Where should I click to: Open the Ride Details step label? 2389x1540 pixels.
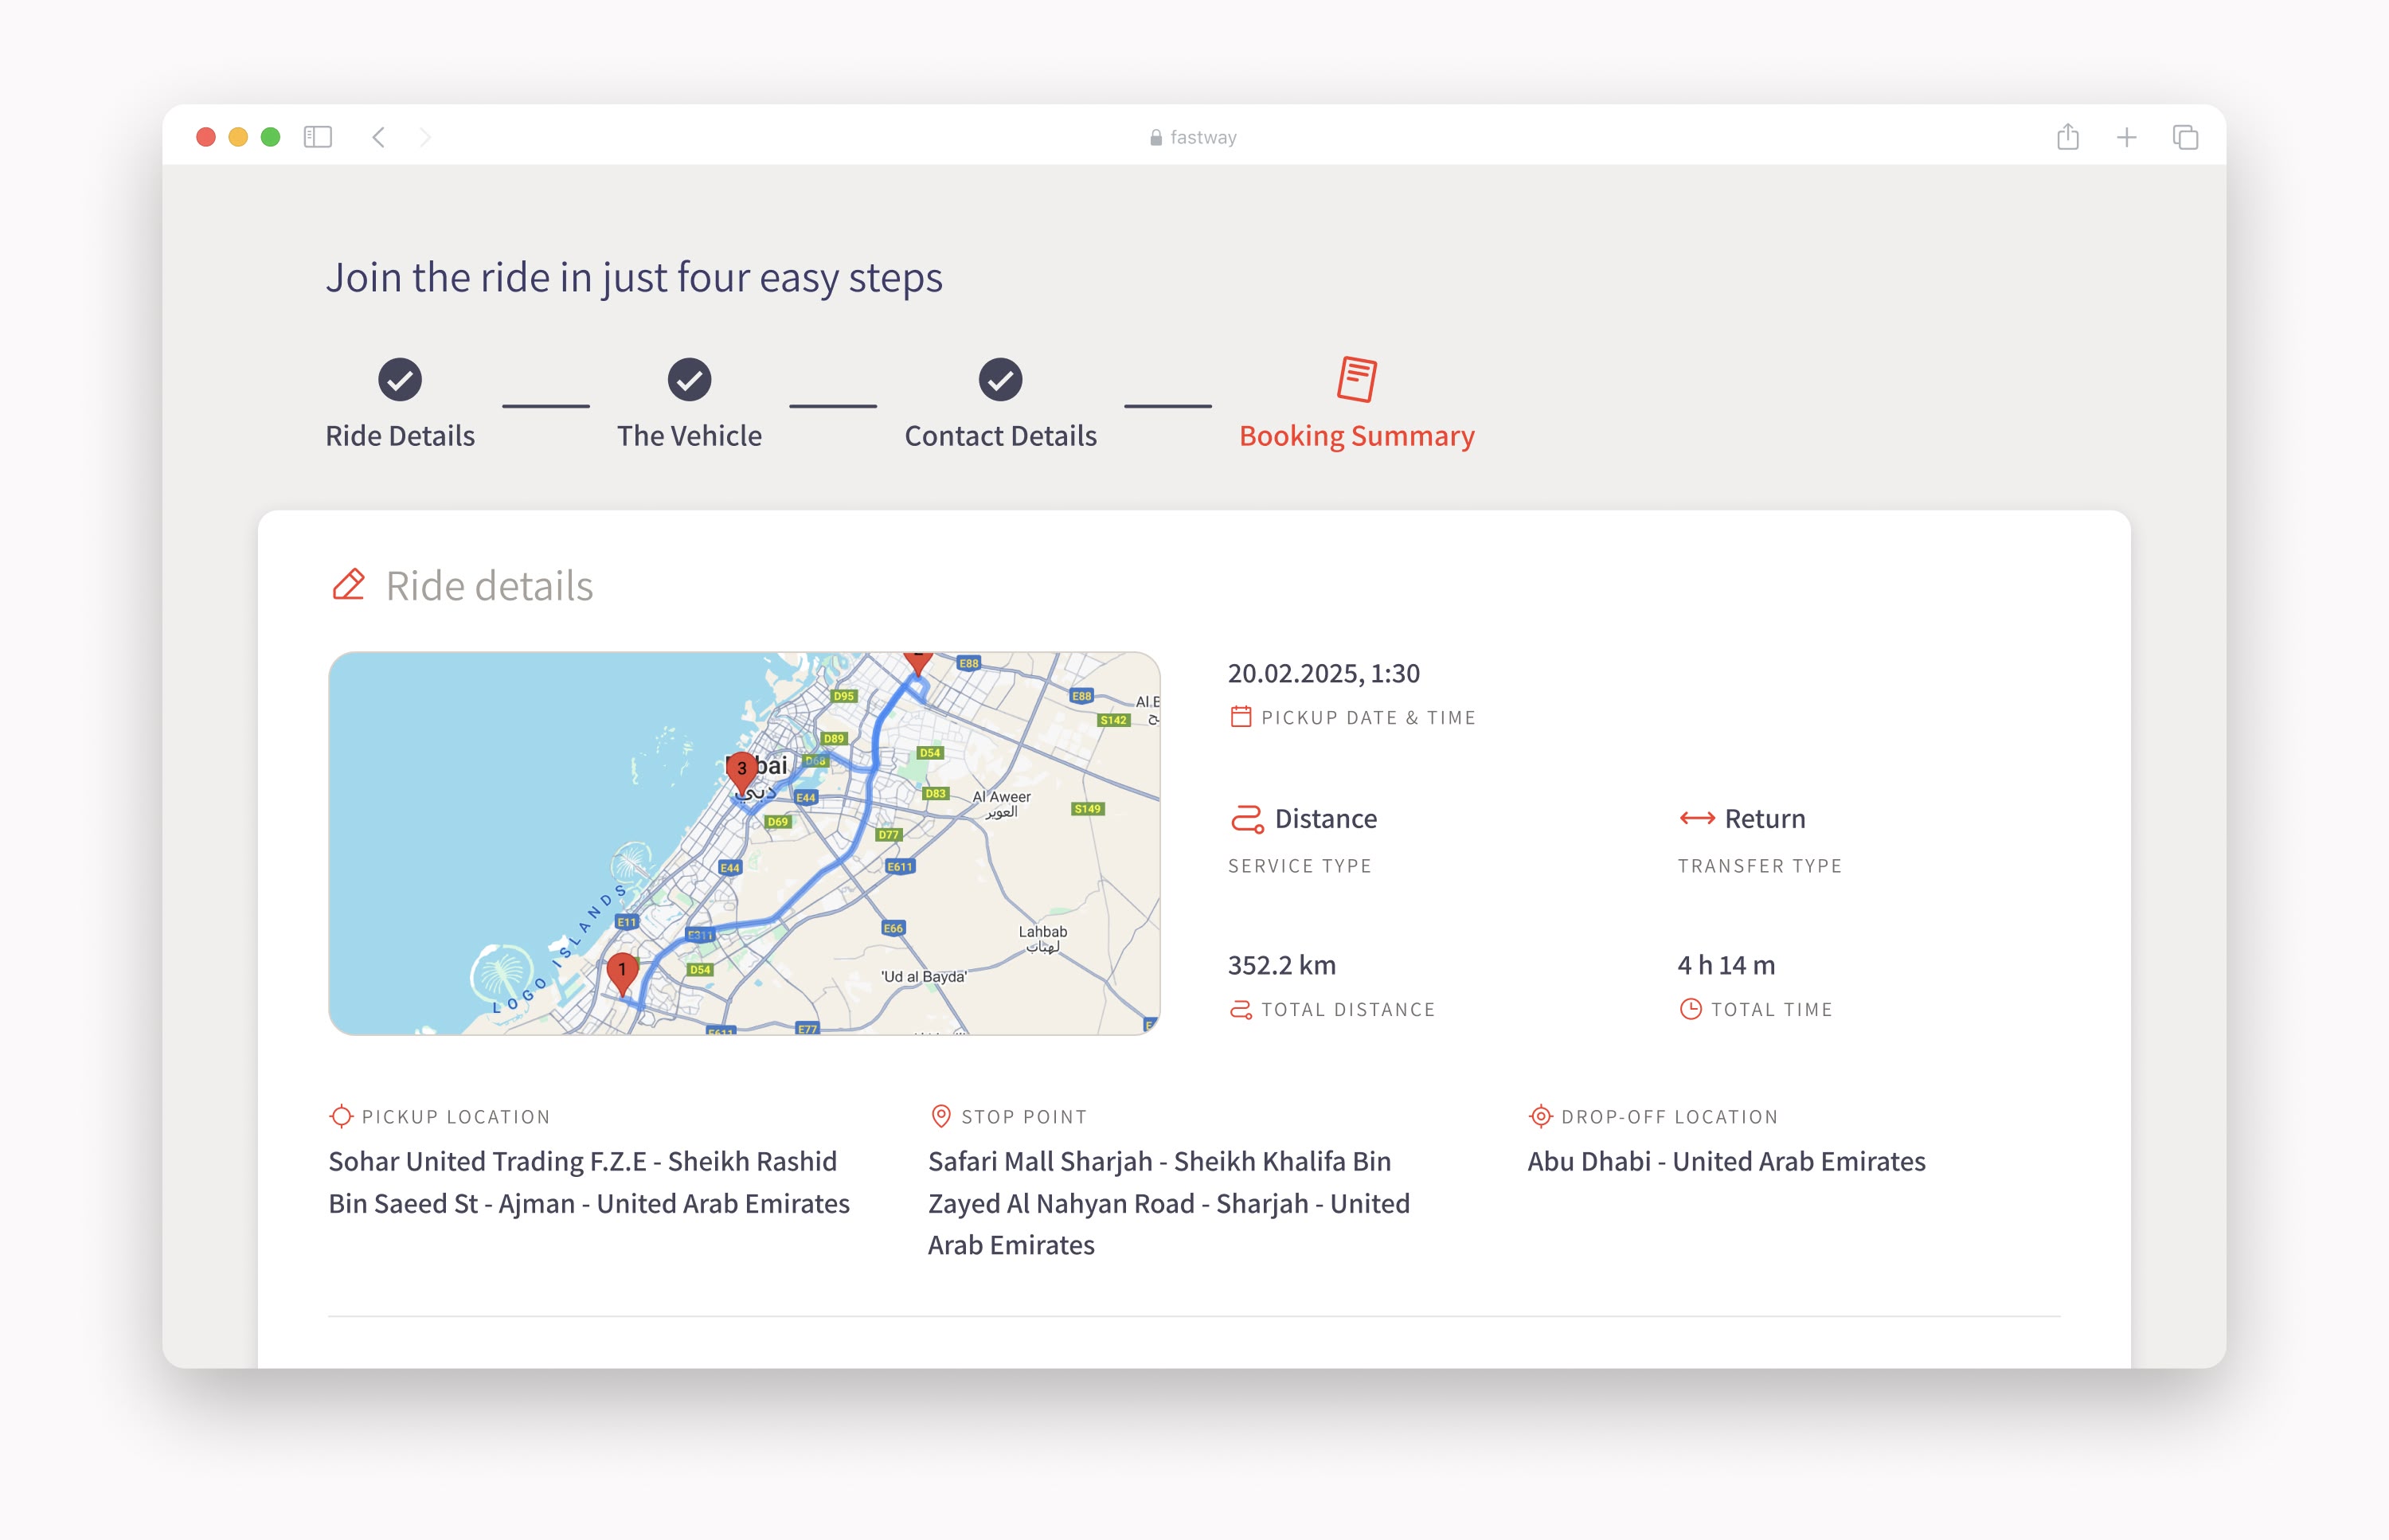[400, 436]
